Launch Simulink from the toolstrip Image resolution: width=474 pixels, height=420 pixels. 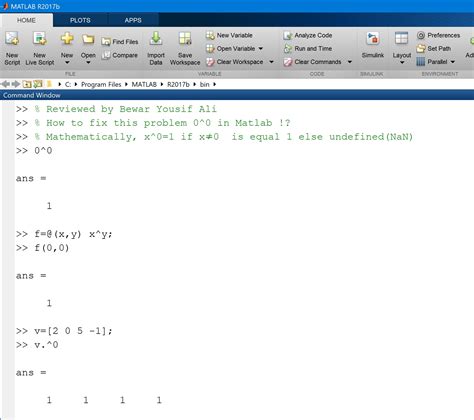tap(373, 46)
